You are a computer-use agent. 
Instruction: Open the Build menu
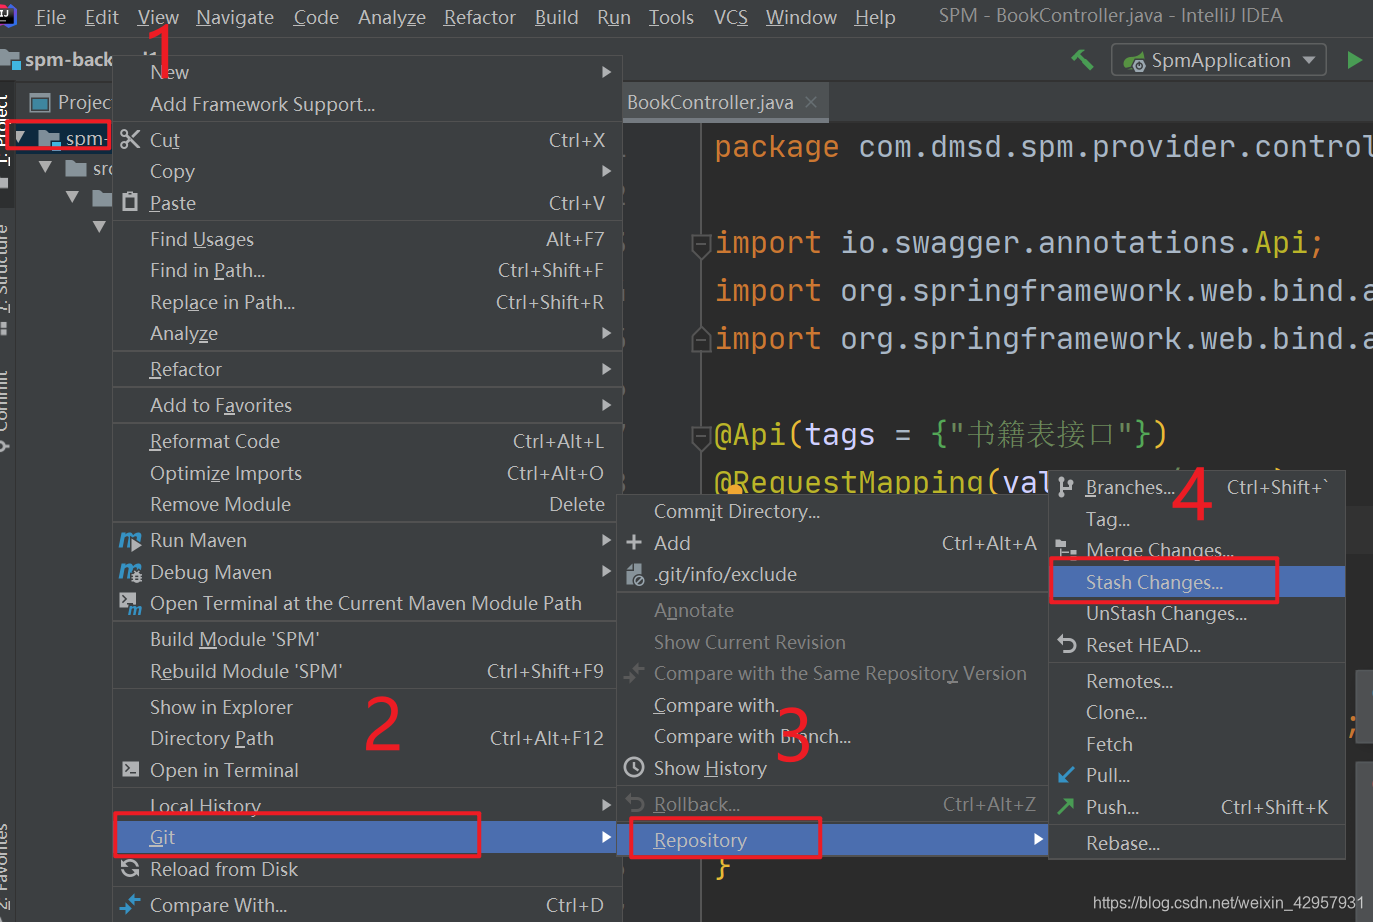coord(556,17)
